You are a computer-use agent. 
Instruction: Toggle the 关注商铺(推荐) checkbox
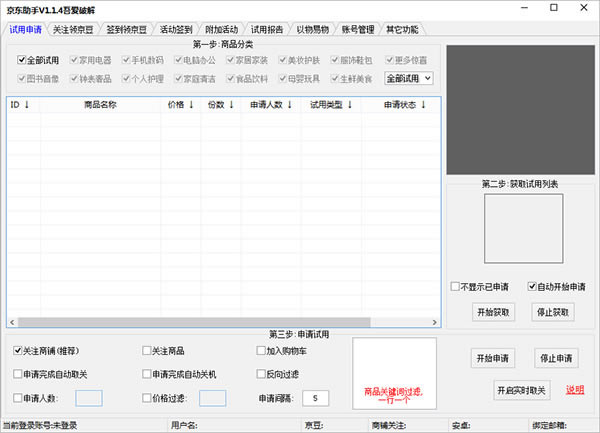(20, 351)
